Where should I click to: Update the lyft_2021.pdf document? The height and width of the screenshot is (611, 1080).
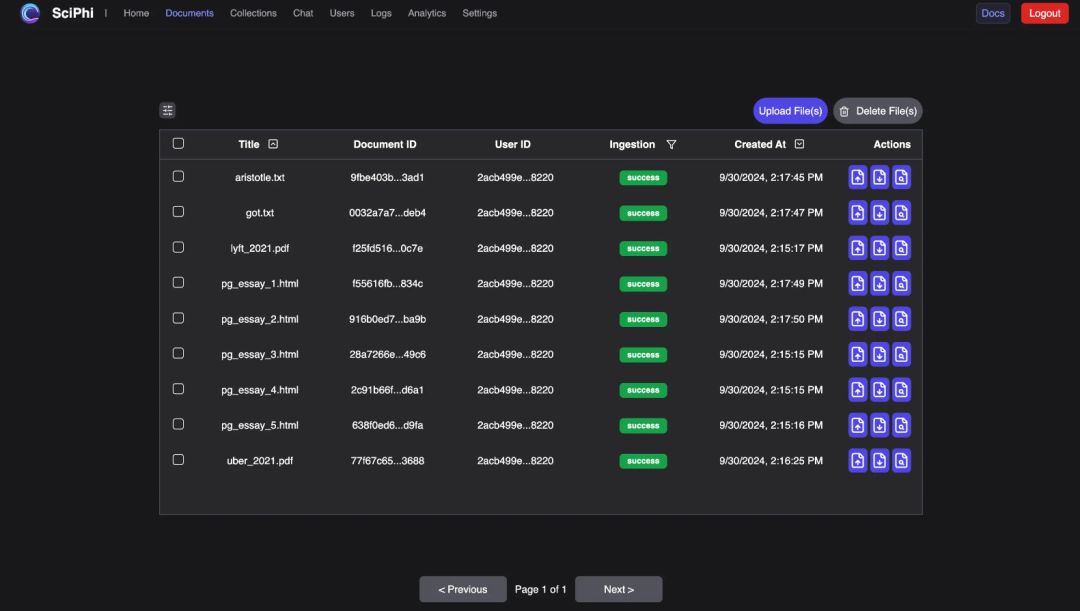pyautogui.click(x=858, y=248)
